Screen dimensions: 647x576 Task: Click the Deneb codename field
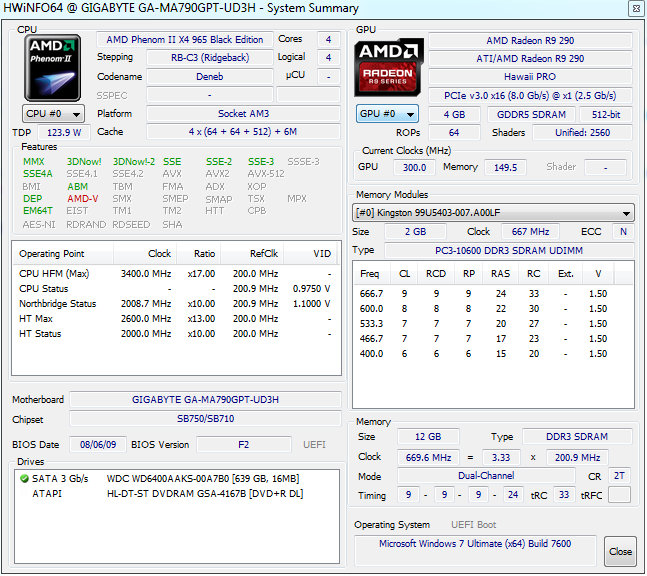point(210,77)
